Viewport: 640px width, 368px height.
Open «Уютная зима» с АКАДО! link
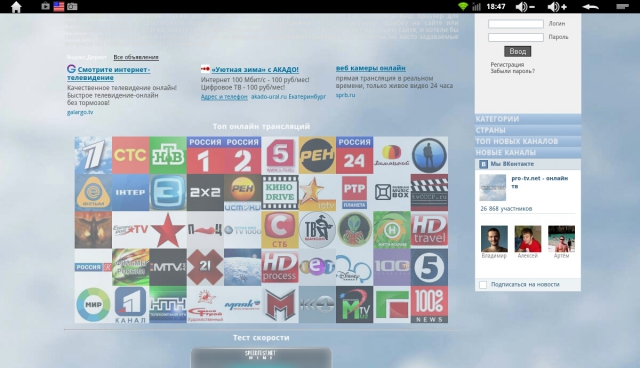point(255,70)
